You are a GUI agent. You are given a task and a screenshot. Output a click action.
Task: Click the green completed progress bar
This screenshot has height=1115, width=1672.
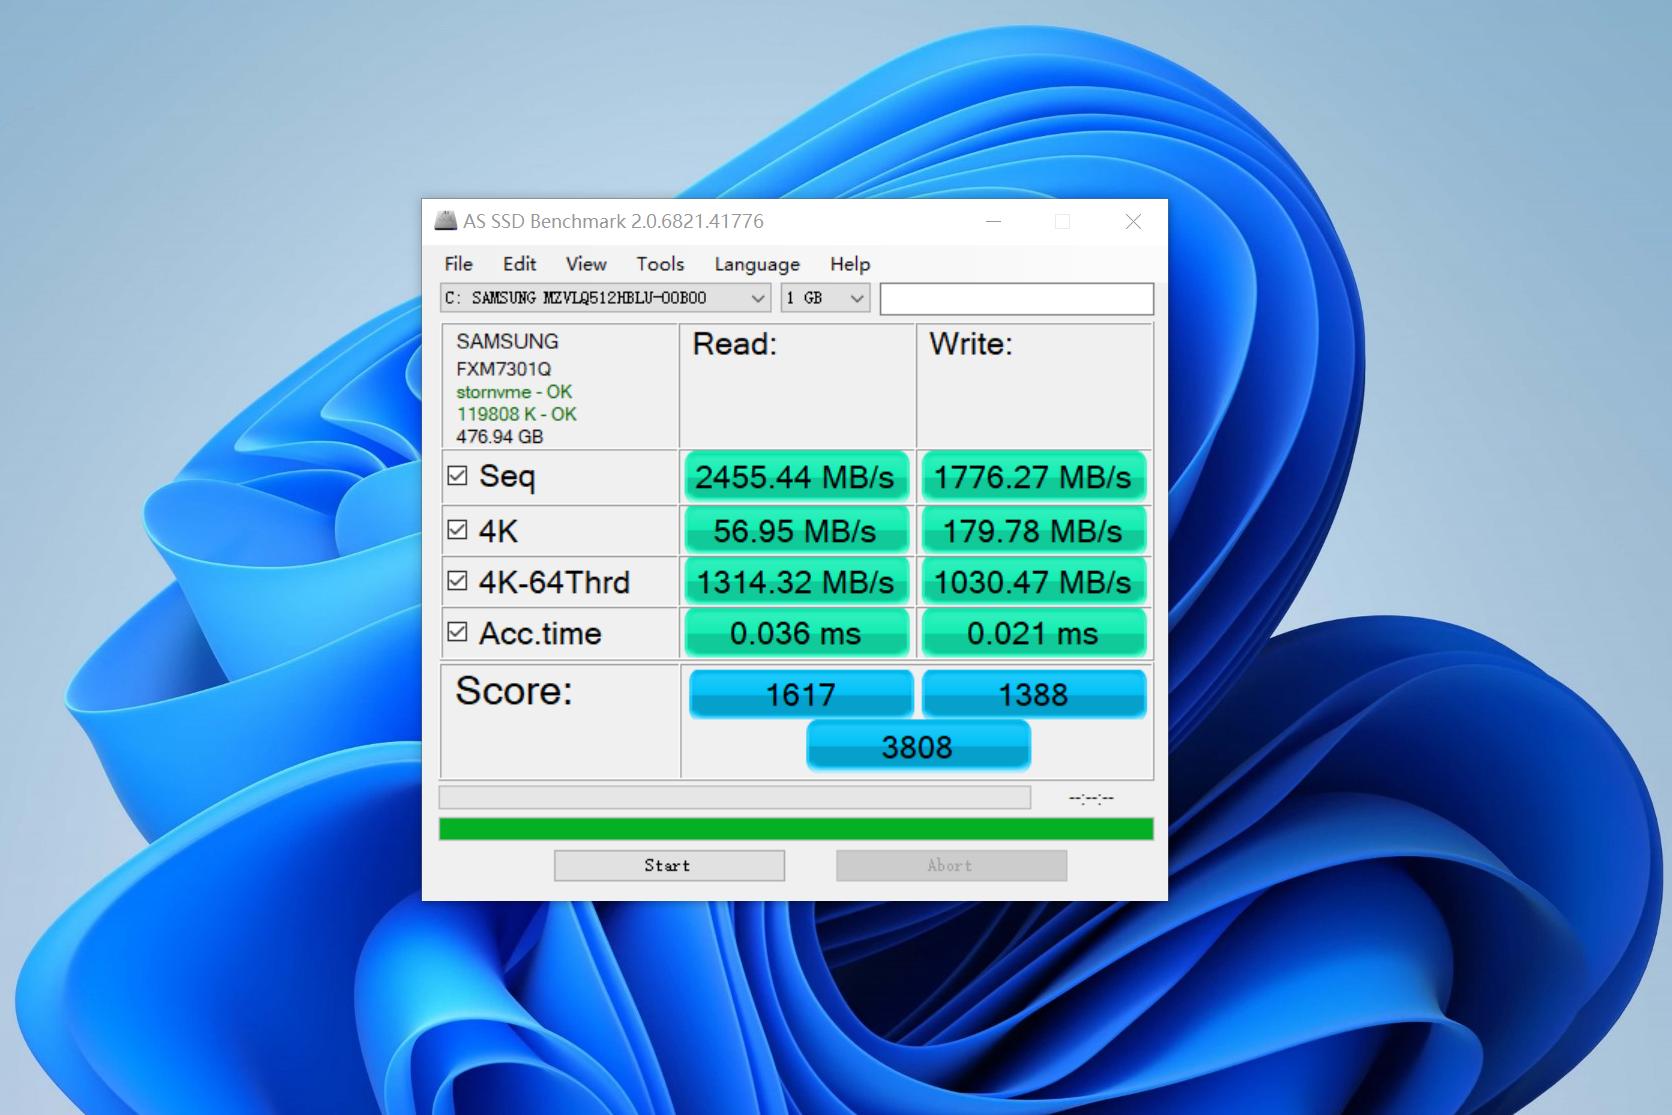click(795, 829)
